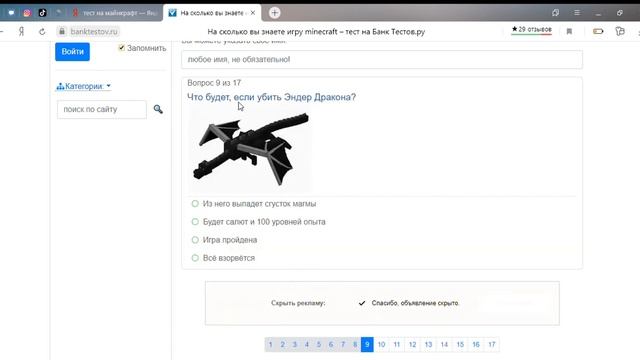Switch to the тест на майнкрафт Yandex tab
Screen dimensions: 640x360
tap(114, 13)
